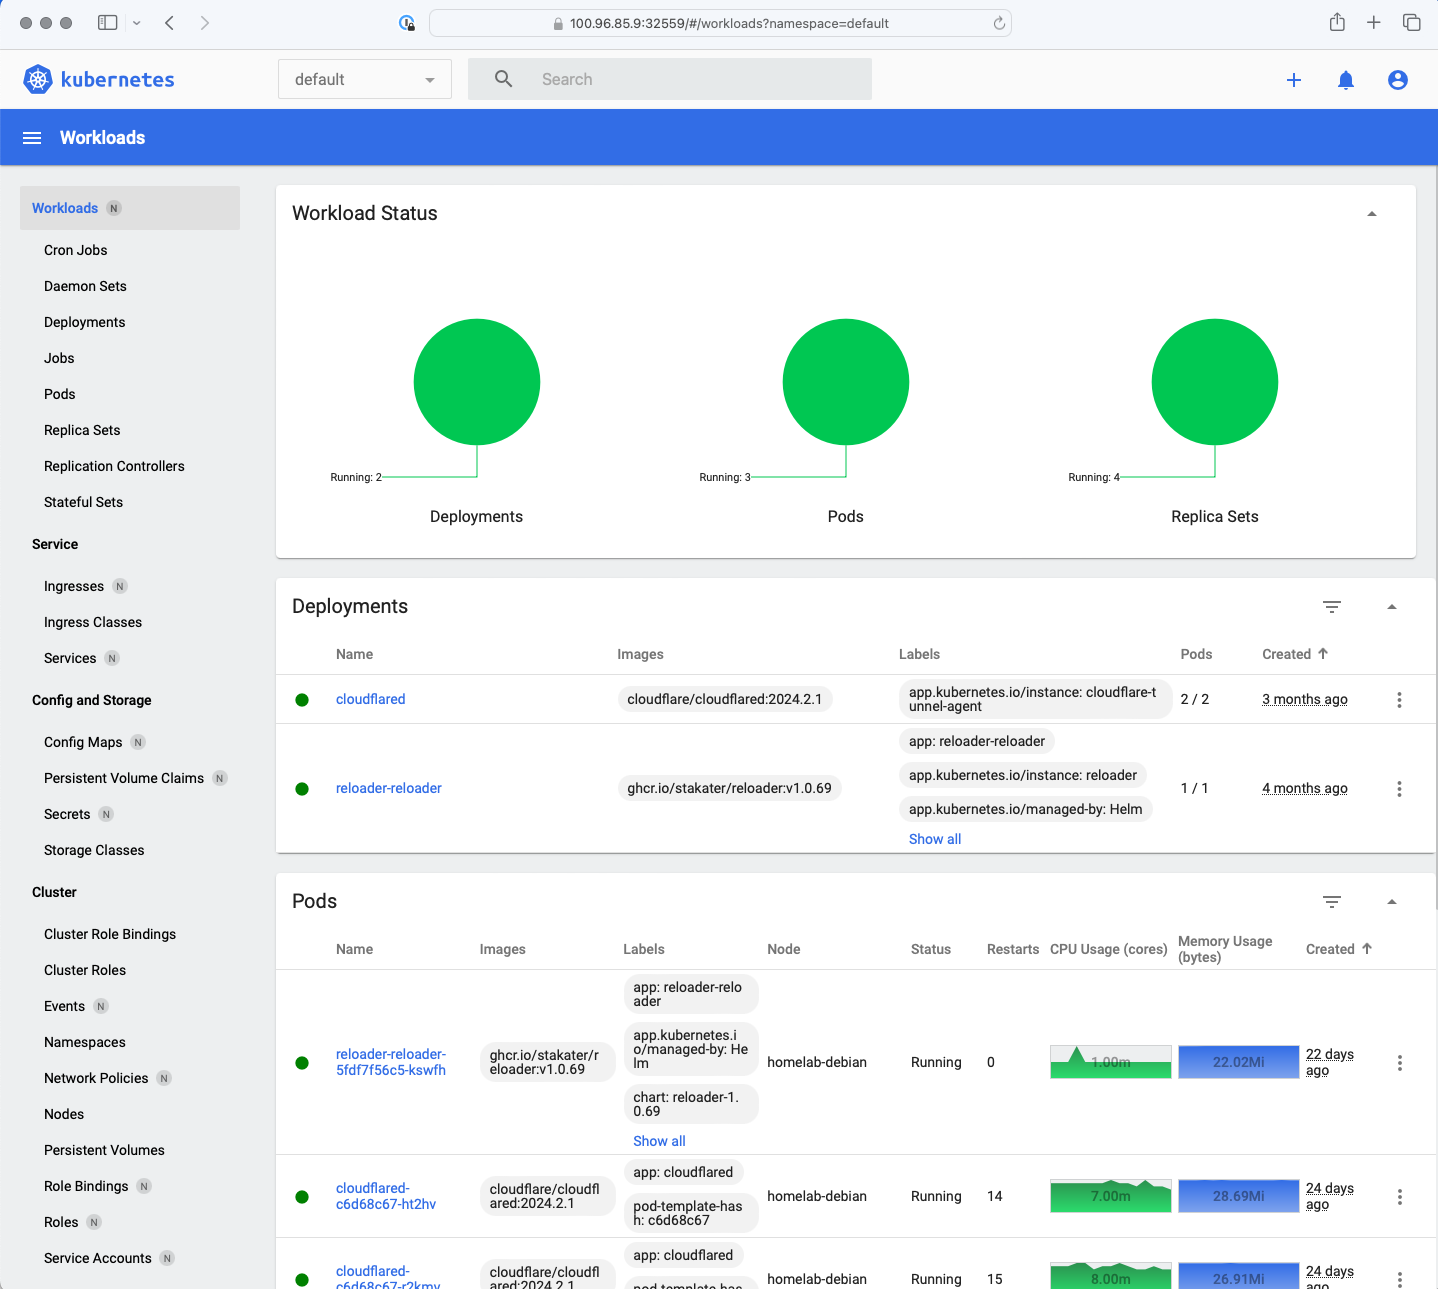Open Stateful Sets in sidebar
Screen dimensions: 1438x1289
coord(83,502)
